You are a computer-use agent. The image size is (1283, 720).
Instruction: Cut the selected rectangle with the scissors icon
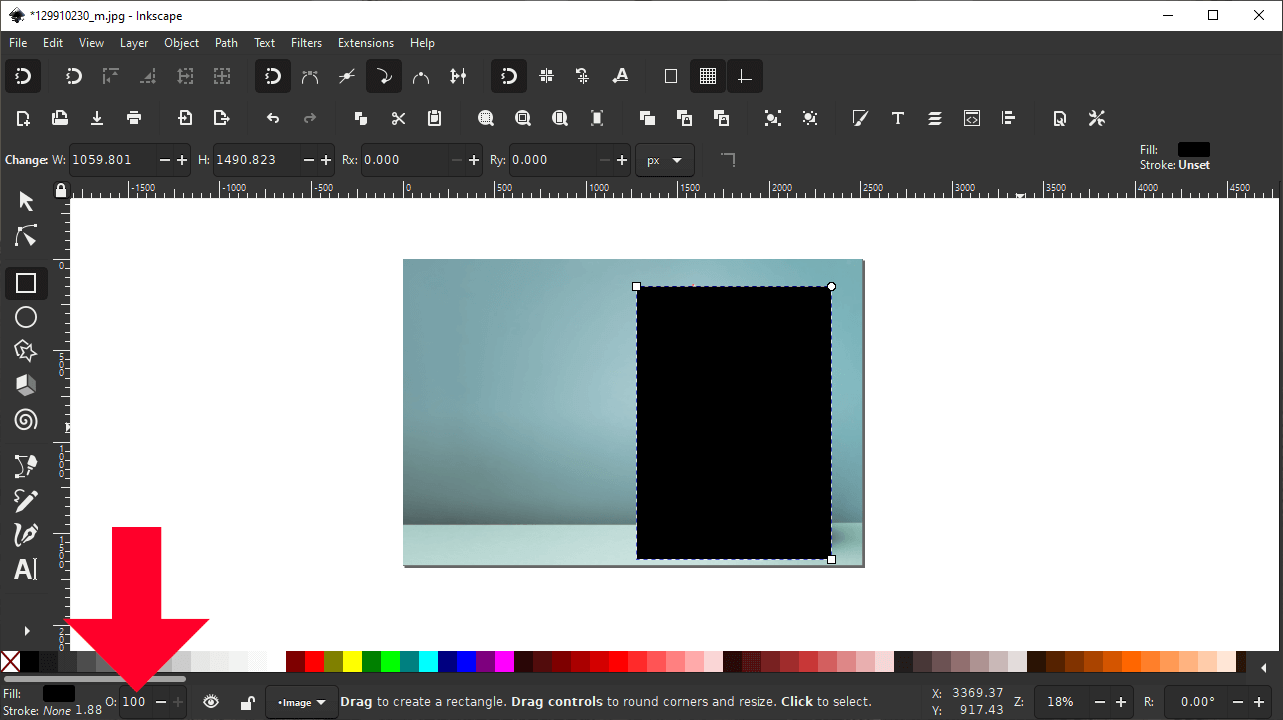click(x=397, y=118)
